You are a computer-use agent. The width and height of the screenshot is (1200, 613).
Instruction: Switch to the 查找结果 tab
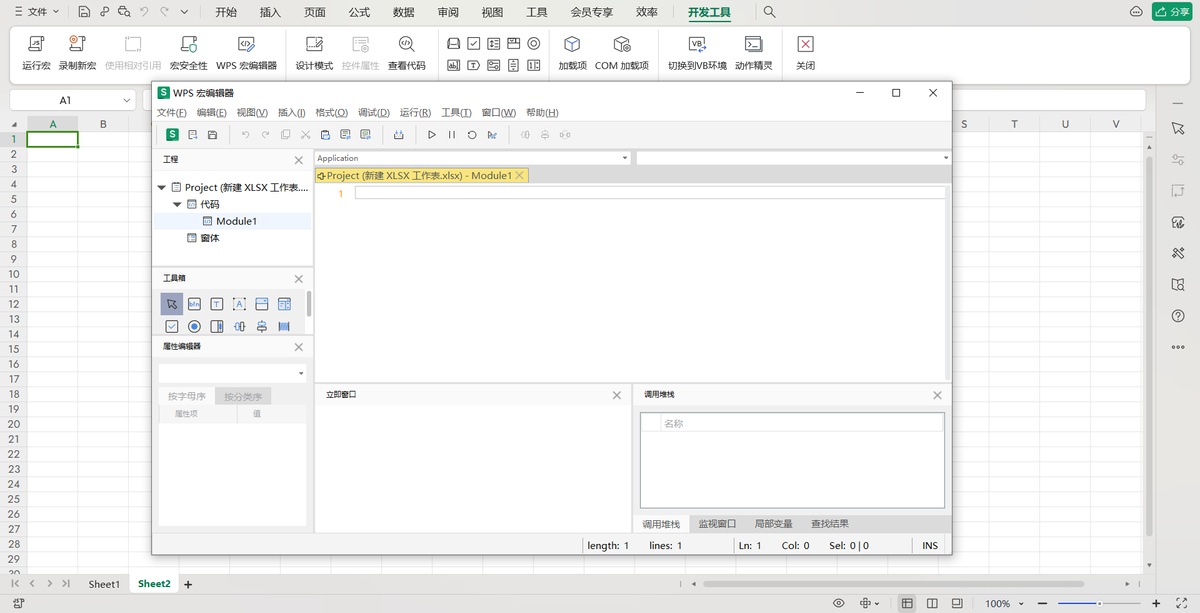[830, 524]
